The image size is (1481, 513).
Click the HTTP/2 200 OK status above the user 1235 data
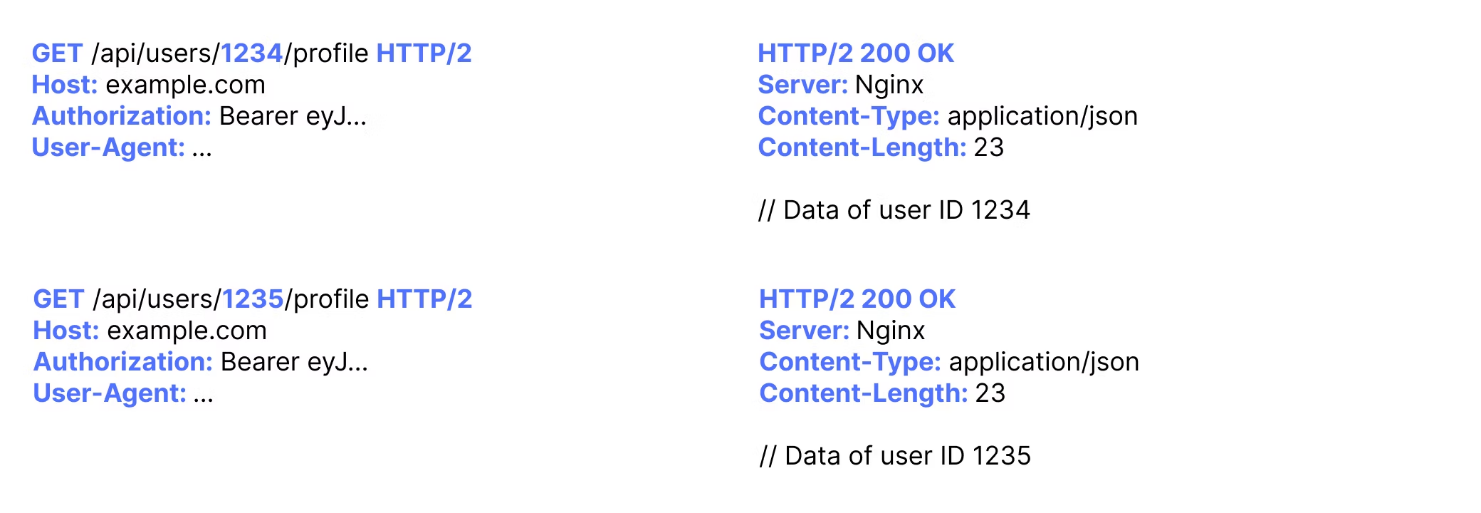coord(857,299)
